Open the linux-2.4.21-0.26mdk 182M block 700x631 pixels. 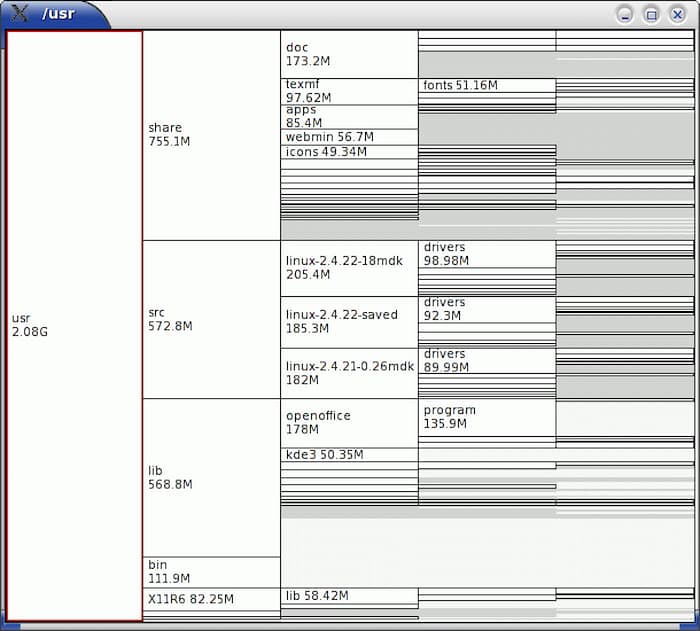pos(350,373)
